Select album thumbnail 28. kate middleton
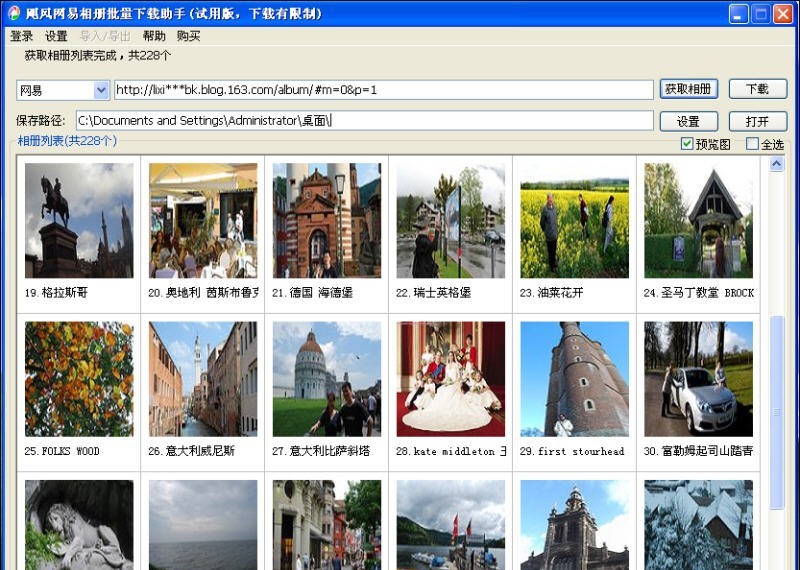Image resolution: width=800 pixels, height=570 pixels. click(x=451, y=379)
